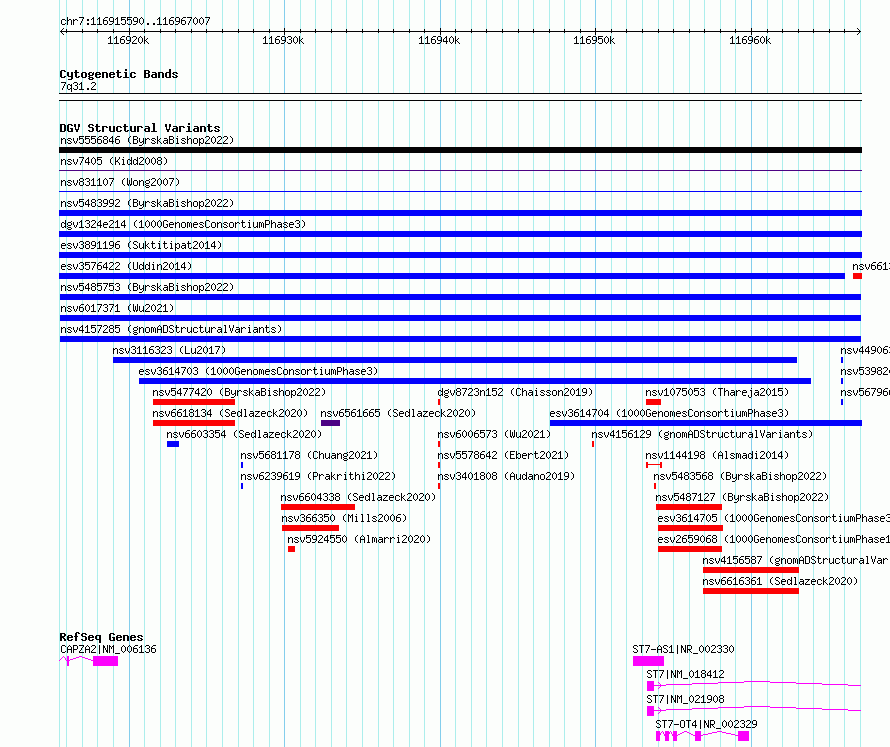This screenshot has height=747, width=890.
Task: Open dgv8723n152 (Chaisson2019) label
Action: [515, 392]
